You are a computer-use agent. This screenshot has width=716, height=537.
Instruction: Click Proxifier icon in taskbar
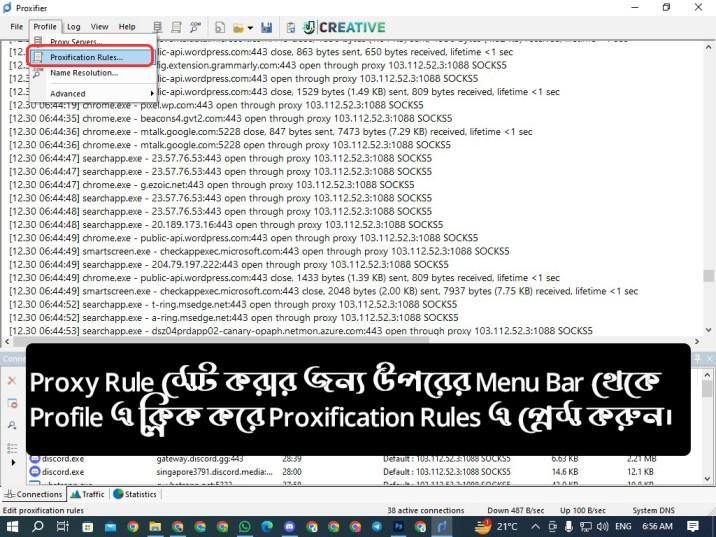(442, 526)
